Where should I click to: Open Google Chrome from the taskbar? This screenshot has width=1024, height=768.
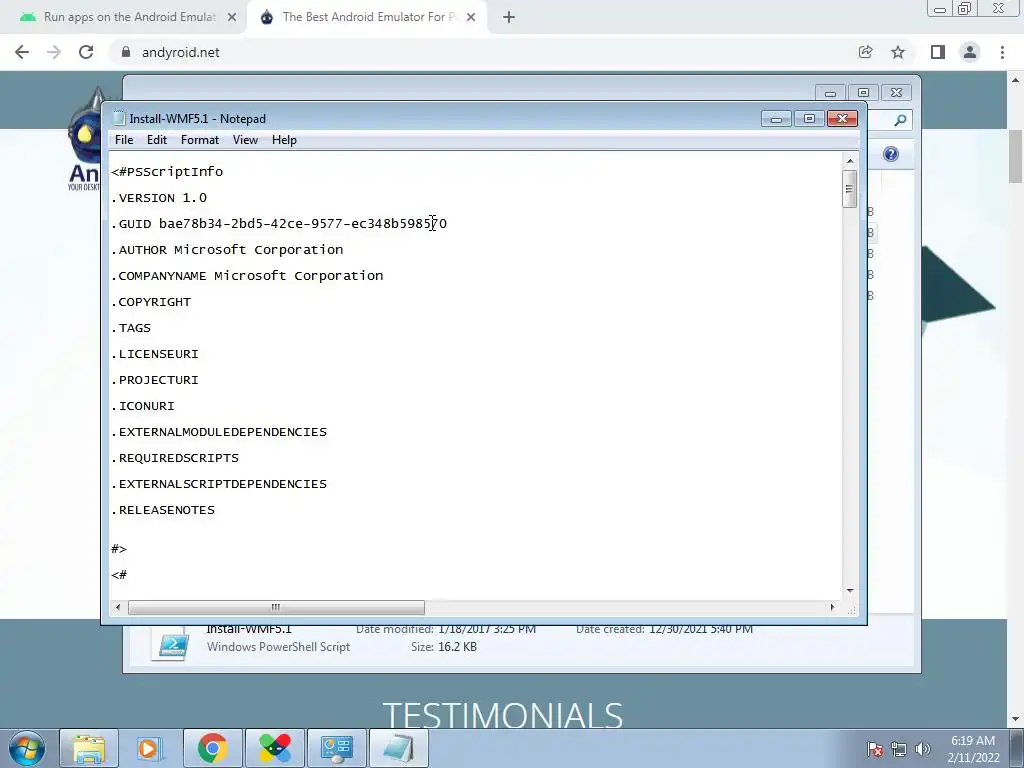pos(212,748)
